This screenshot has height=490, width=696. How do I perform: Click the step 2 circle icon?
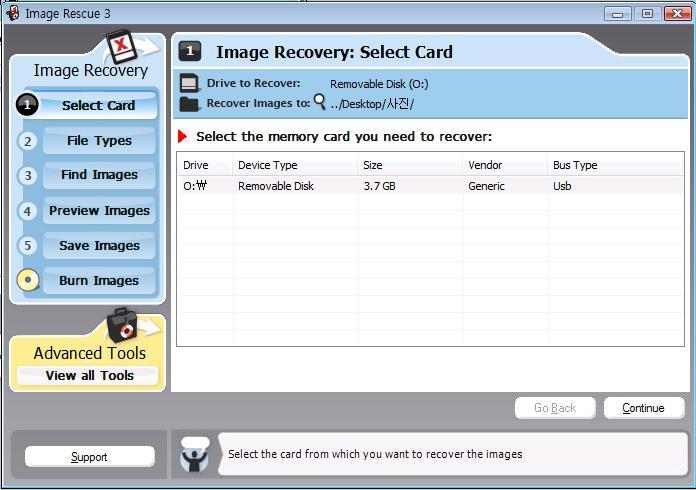pyautogui.click(x=28, y=141)
